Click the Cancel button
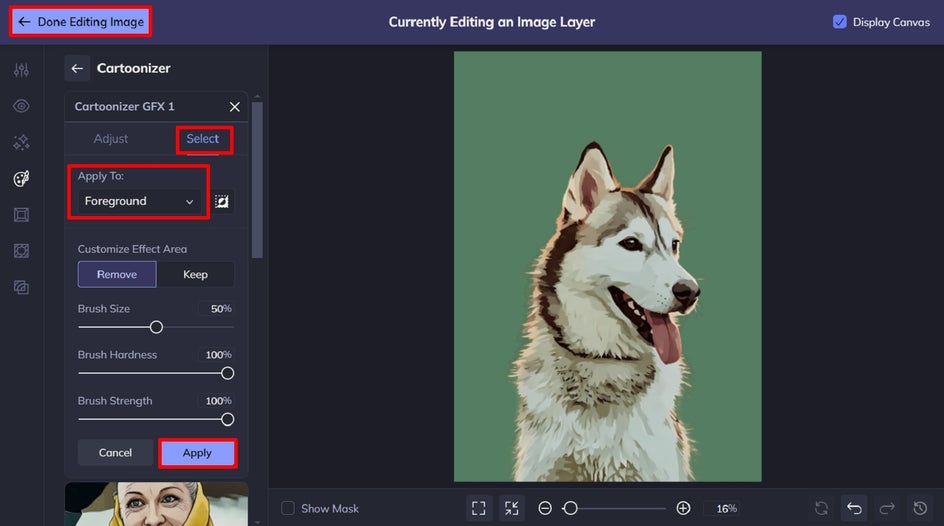Viewport: 944px width, 526px height. pos(115,453)
